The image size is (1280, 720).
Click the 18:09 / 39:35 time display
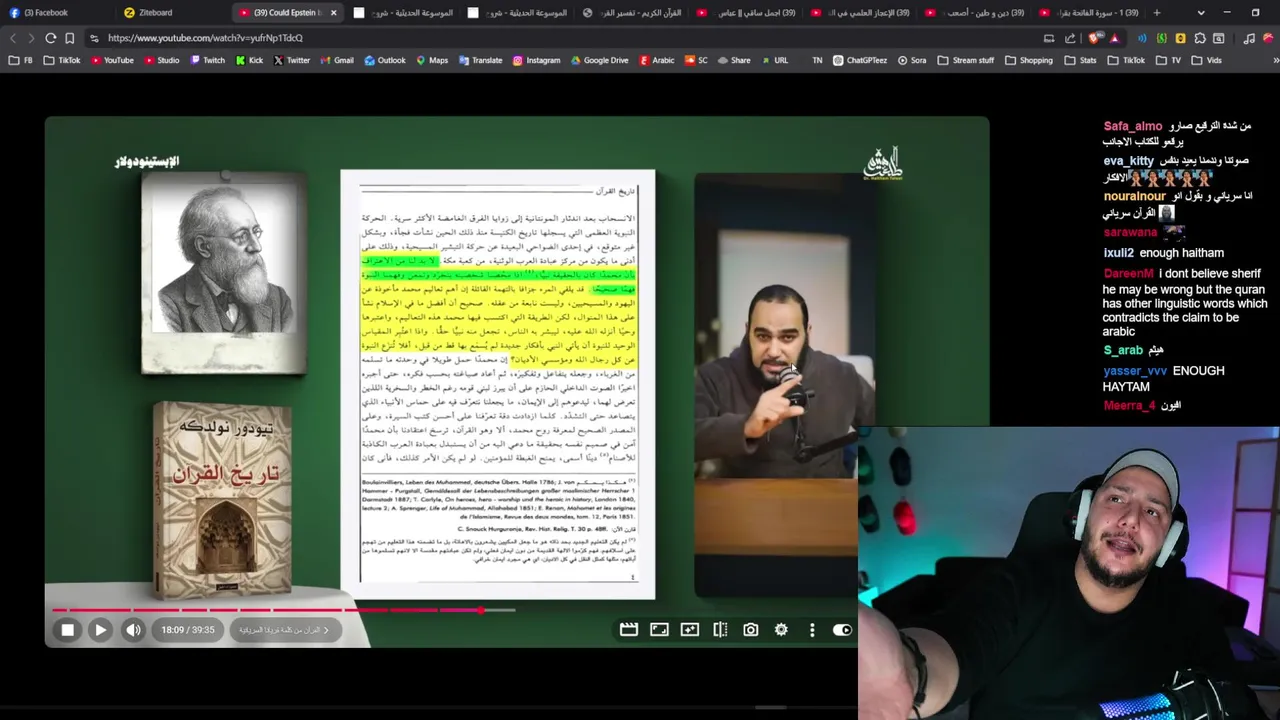(x=188, y=630)
